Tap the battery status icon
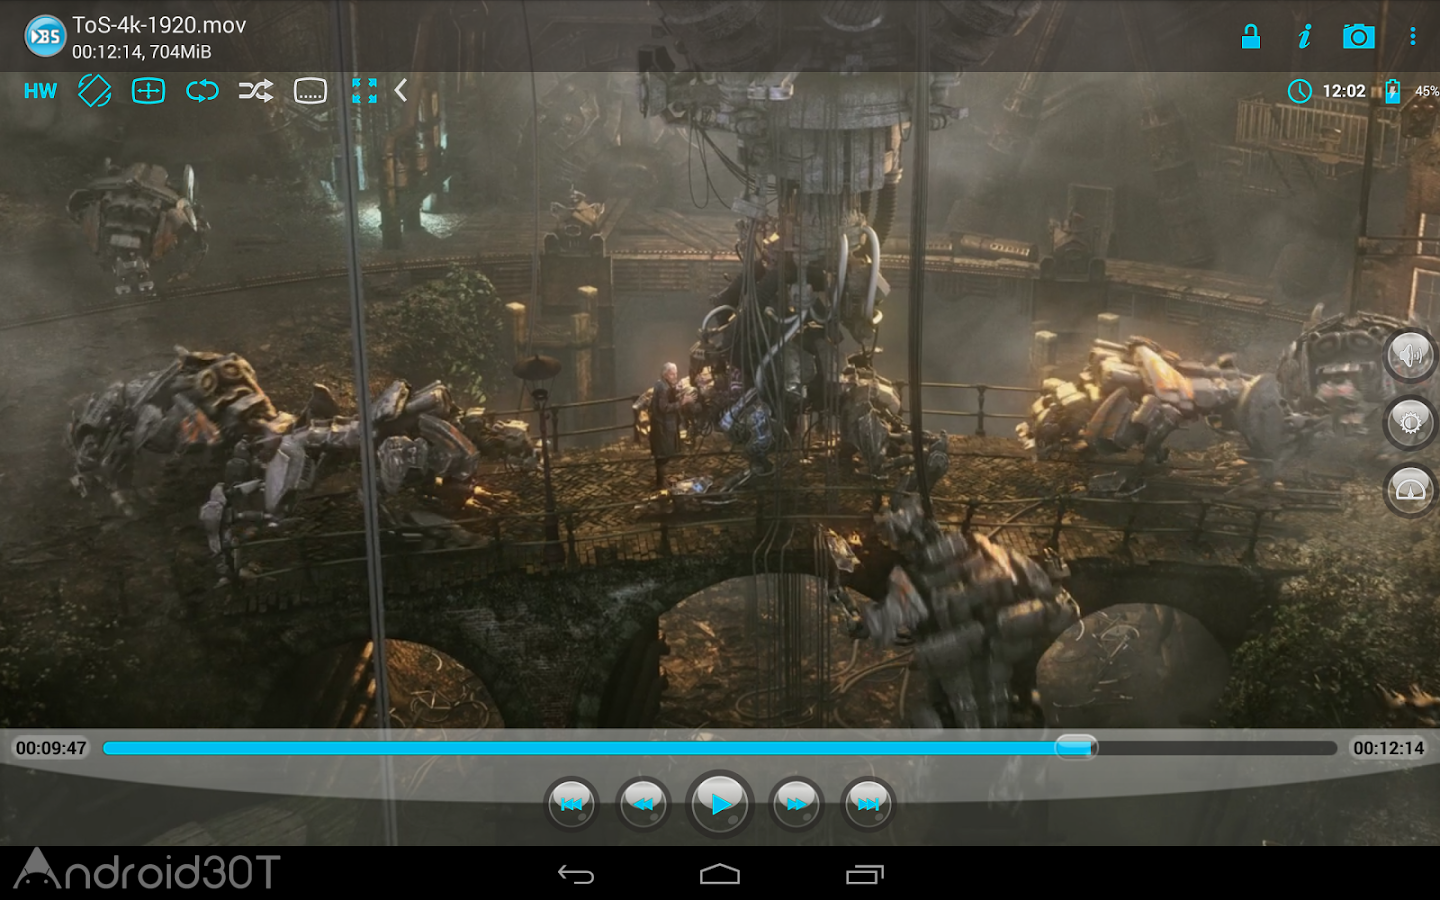Image resolution: width=1440 pixels, height=900 pixels. [1392, 91]
